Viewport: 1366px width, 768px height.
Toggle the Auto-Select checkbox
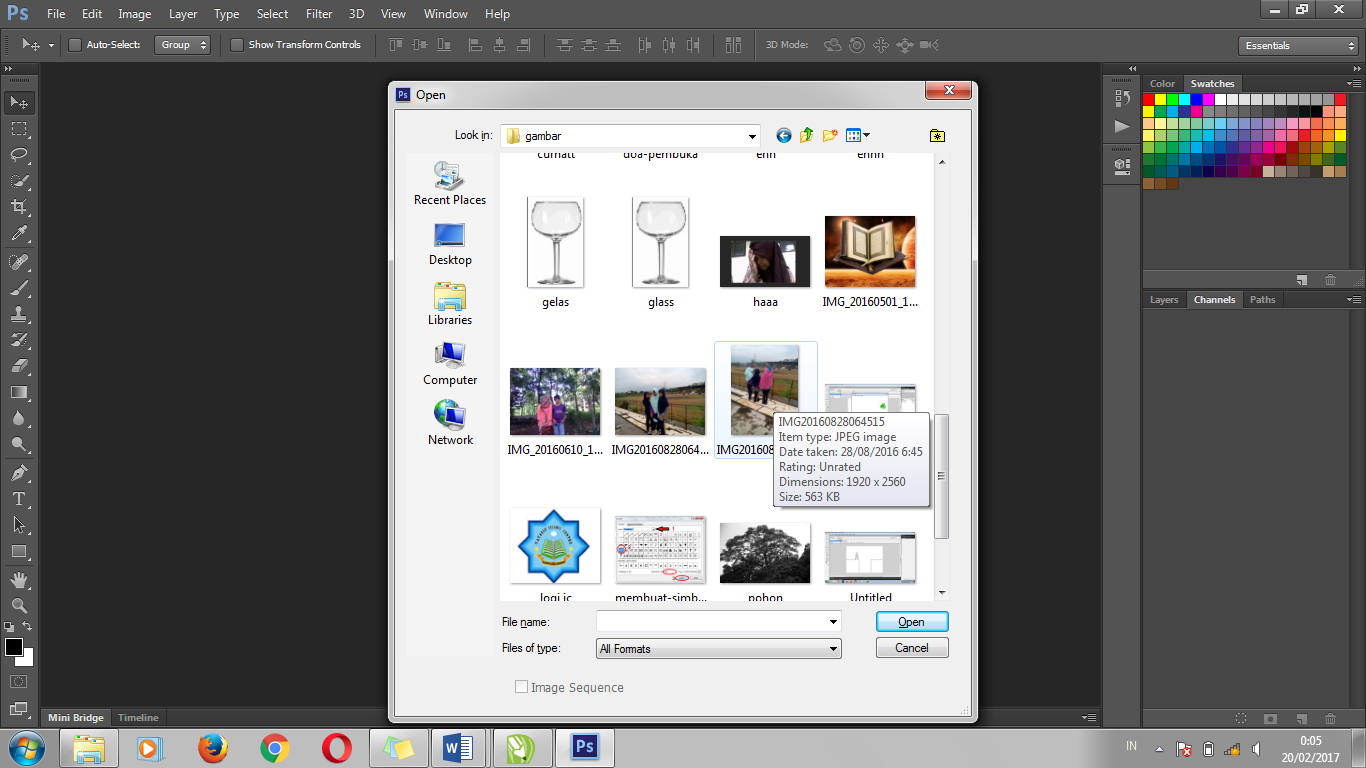[75, 45]
